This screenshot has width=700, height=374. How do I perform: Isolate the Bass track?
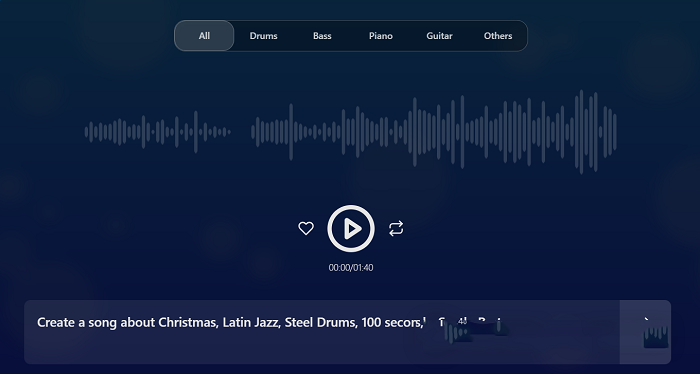click(322, 36)
